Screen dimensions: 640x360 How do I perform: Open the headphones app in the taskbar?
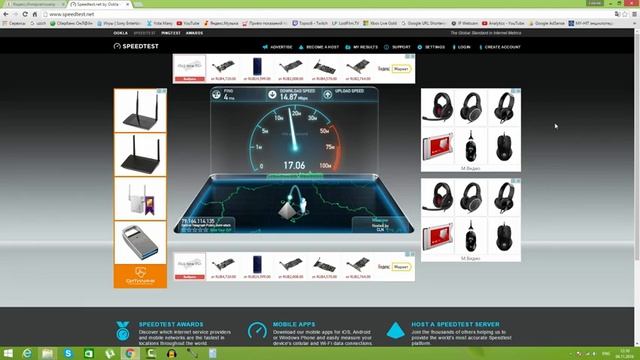click(x=171, y=353)
